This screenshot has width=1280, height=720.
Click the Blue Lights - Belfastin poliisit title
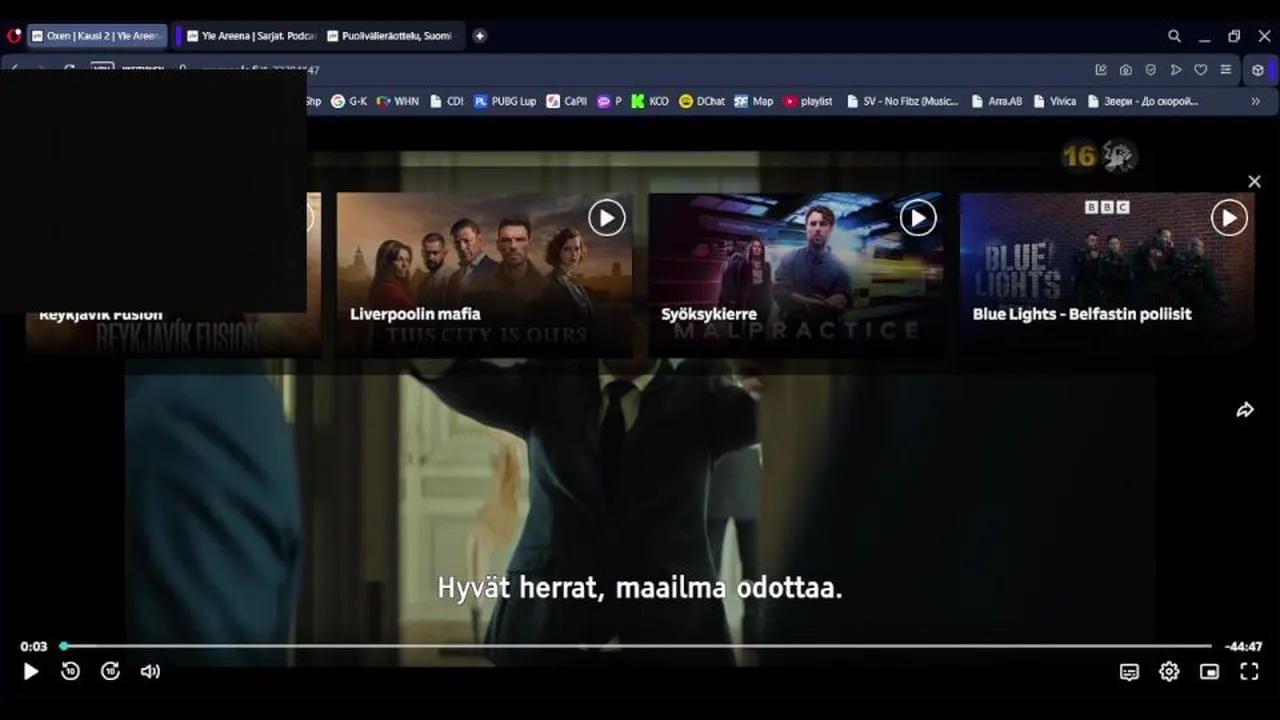[x=1082, y=314]
